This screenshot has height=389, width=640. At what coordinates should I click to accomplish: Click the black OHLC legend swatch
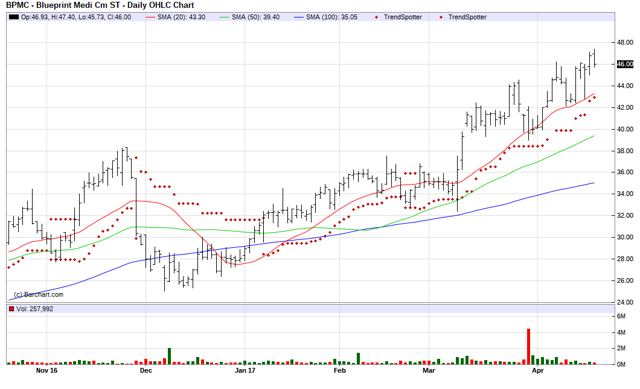14,17
